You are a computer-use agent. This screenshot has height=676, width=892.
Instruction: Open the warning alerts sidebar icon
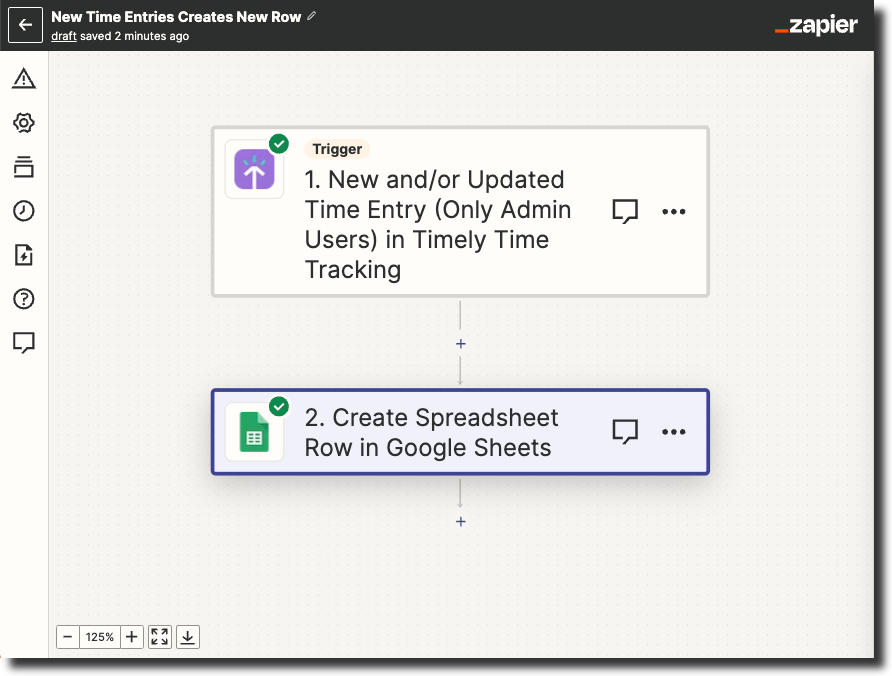(x=24, y=79)
